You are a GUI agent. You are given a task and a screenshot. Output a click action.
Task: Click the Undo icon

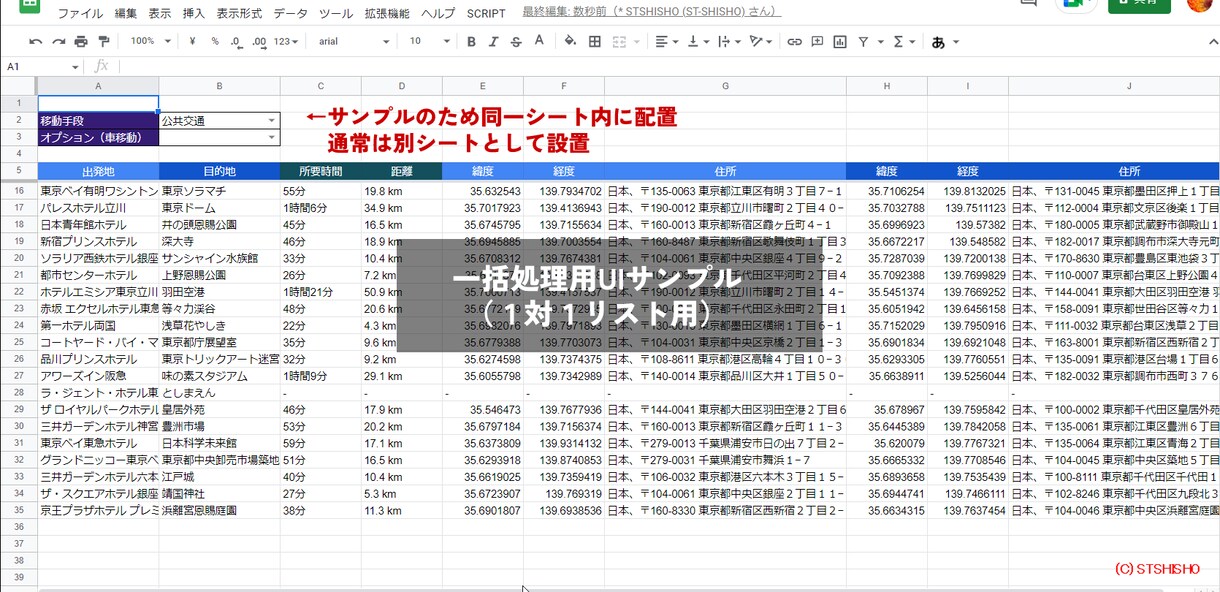pos(35,41)
